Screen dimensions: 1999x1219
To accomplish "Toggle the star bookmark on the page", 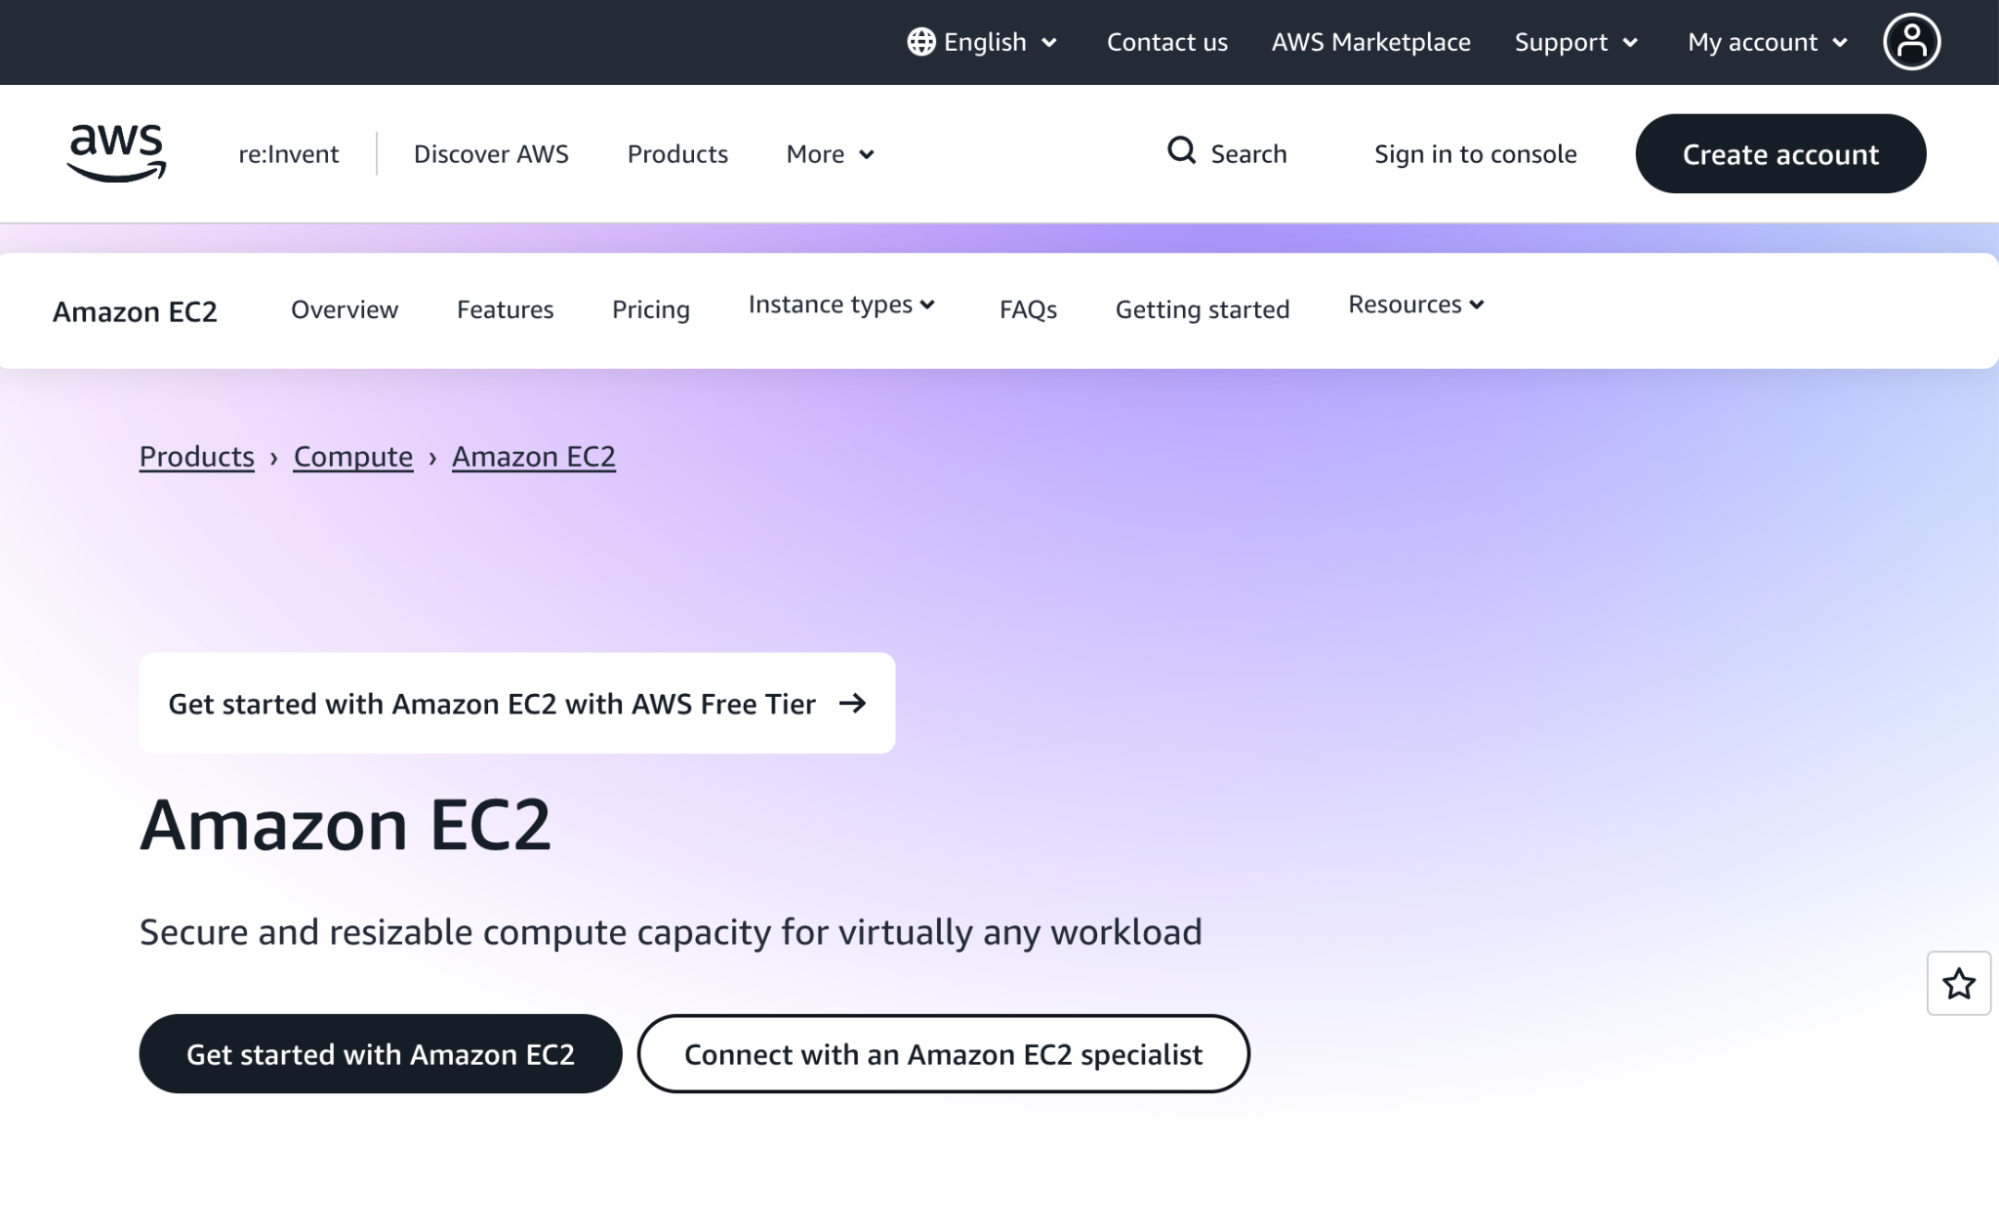I will 1958,984.
